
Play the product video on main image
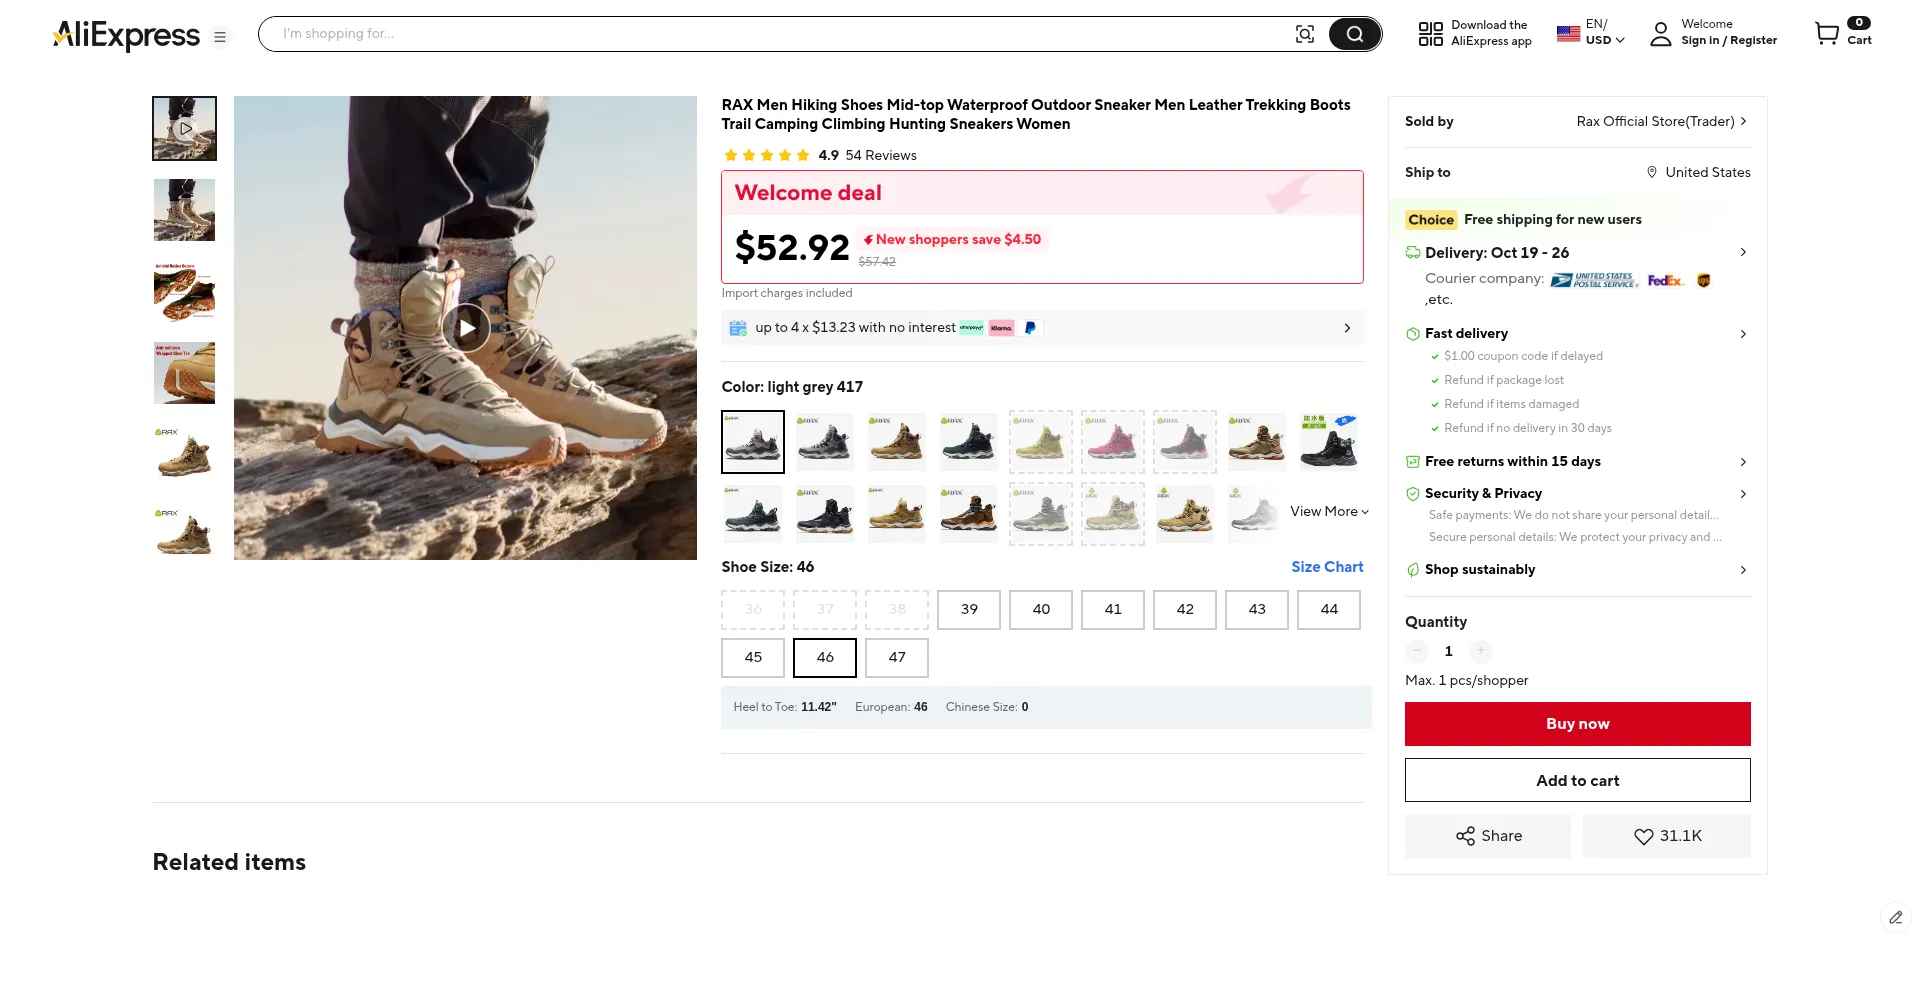(466, 328)
